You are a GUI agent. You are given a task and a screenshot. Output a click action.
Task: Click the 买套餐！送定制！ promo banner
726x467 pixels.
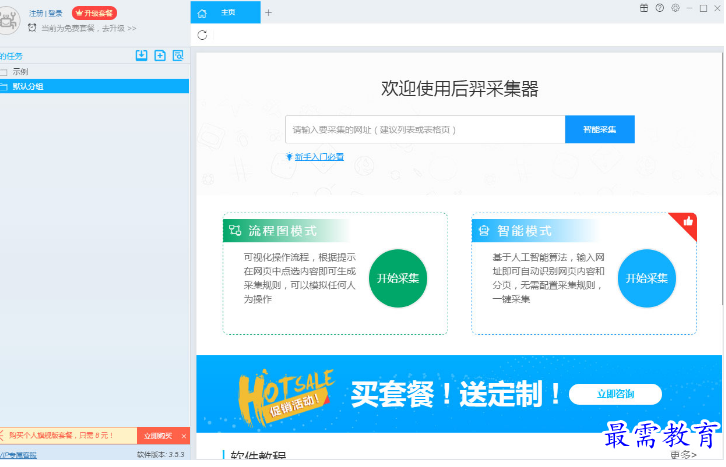pos(459,394)
